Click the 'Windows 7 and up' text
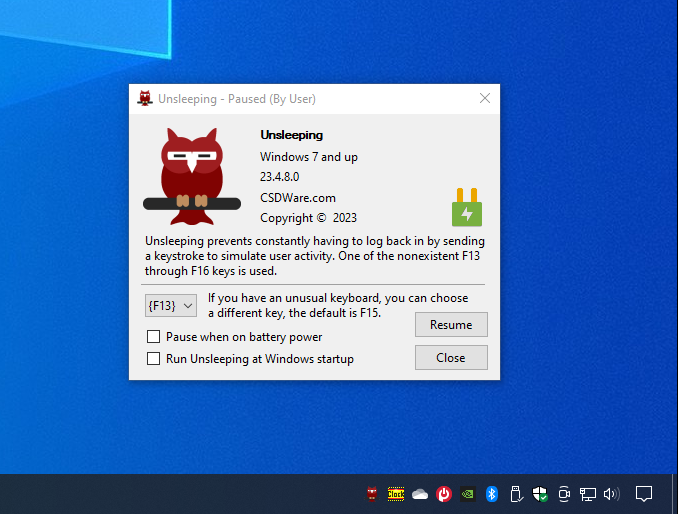Screen dimensions: 678x514 309,156
